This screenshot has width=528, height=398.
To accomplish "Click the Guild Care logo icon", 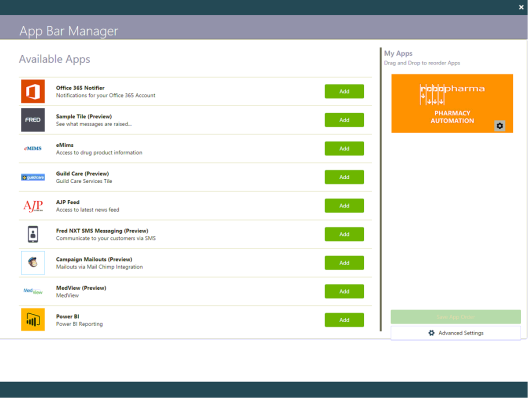I will 33,177.
